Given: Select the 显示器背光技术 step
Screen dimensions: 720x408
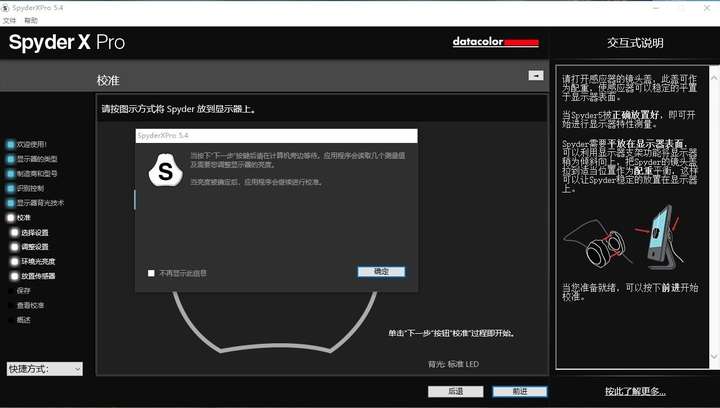Looking at the screenshot, I should (35, 203).
